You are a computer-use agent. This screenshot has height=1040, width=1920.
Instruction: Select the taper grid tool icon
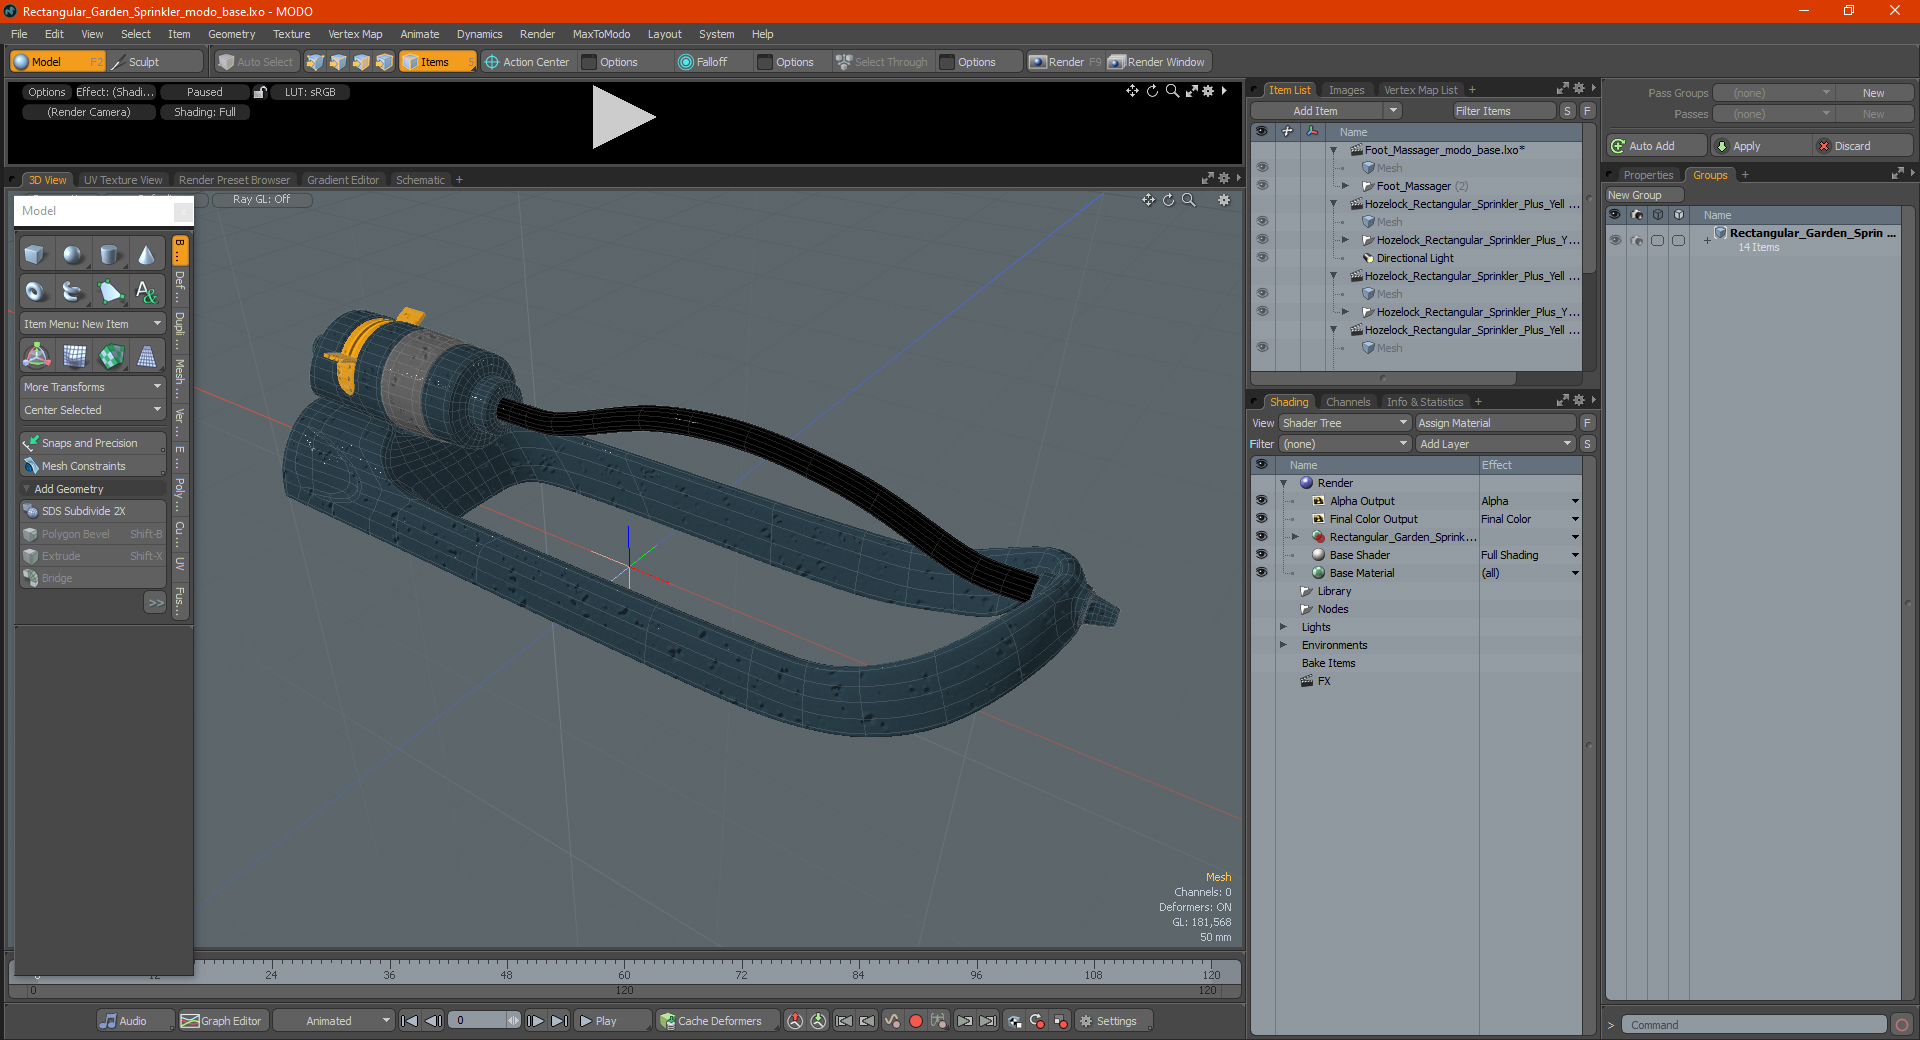click(x=147, y=356)
